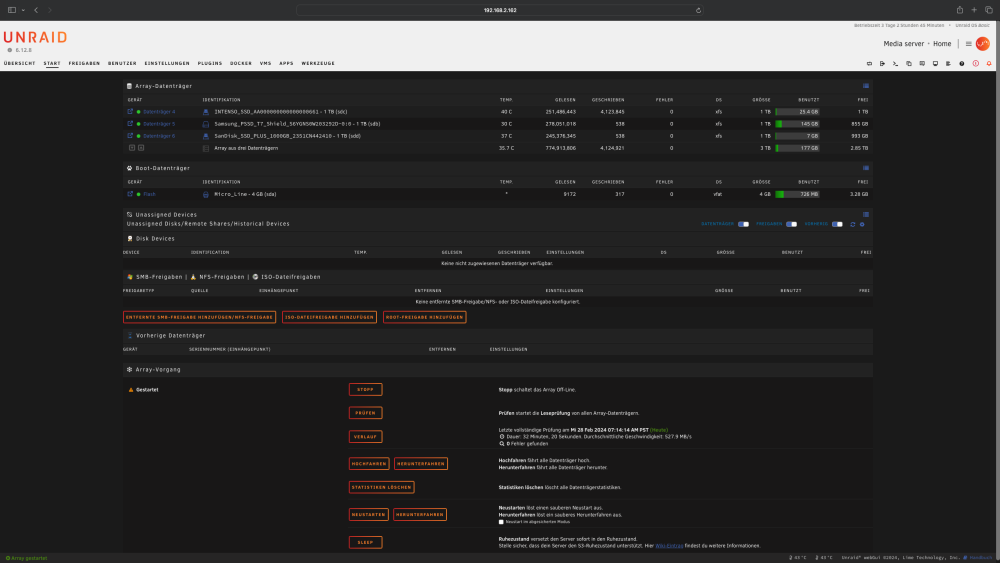Image resolution: width=1000 pixels, height=563 pixels.
Task: Click the USB icon next to Micro_Line
Action: [205, 194]
